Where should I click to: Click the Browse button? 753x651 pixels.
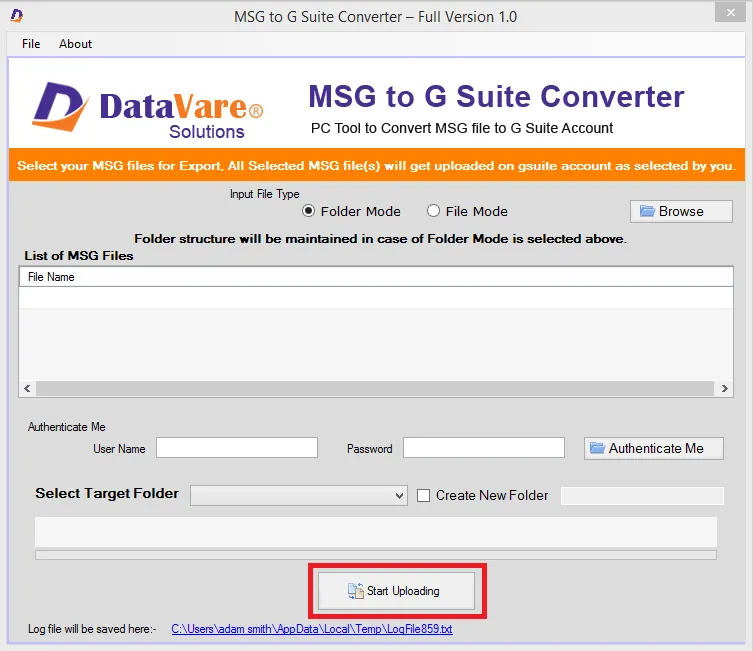[x=681, y=211]
